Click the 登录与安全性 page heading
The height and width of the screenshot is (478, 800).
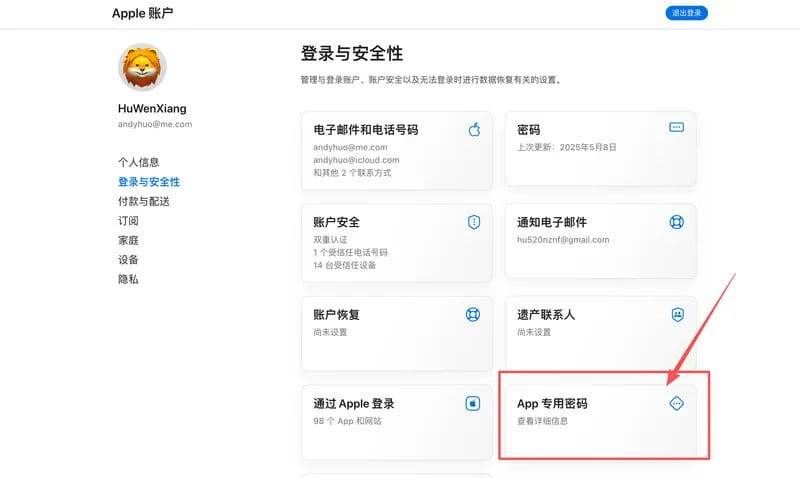(352, 53)
